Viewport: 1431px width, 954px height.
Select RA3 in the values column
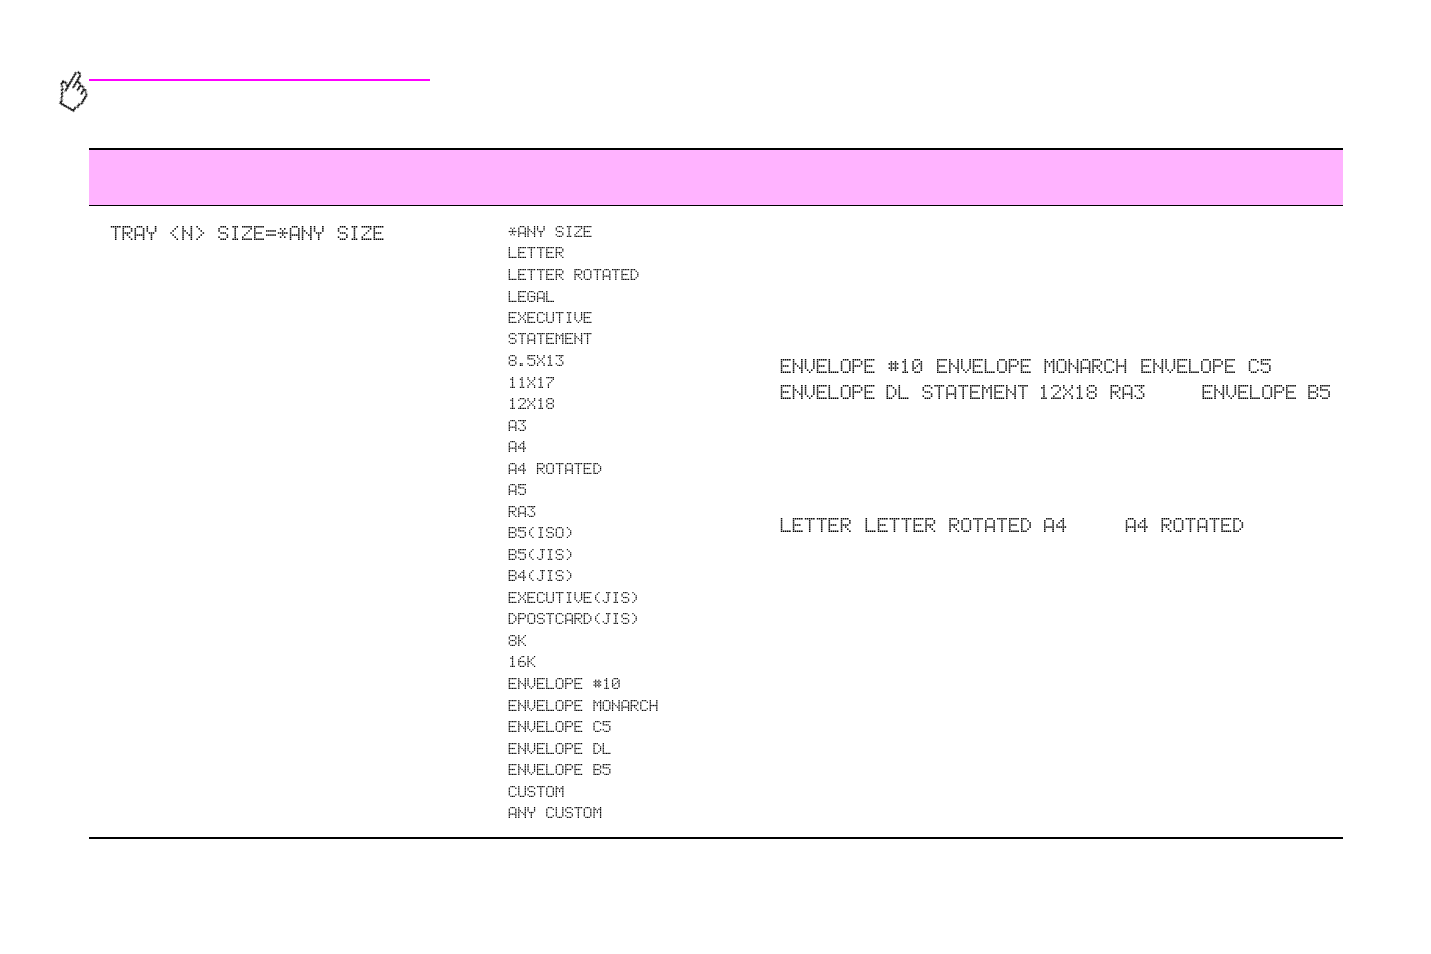click(521, 512)
